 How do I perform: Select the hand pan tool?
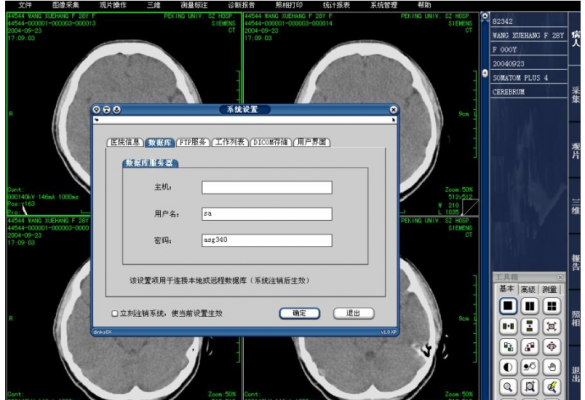pos(551,367)
